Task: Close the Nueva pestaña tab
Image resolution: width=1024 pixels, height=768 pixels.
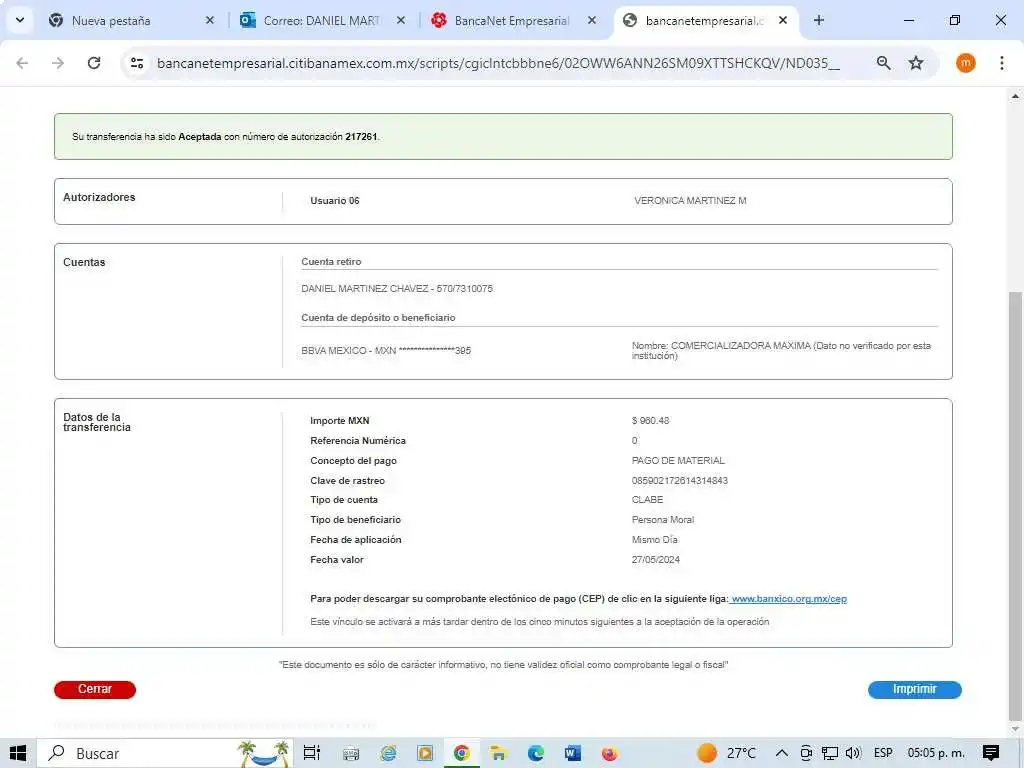Action: coord(209,20)
